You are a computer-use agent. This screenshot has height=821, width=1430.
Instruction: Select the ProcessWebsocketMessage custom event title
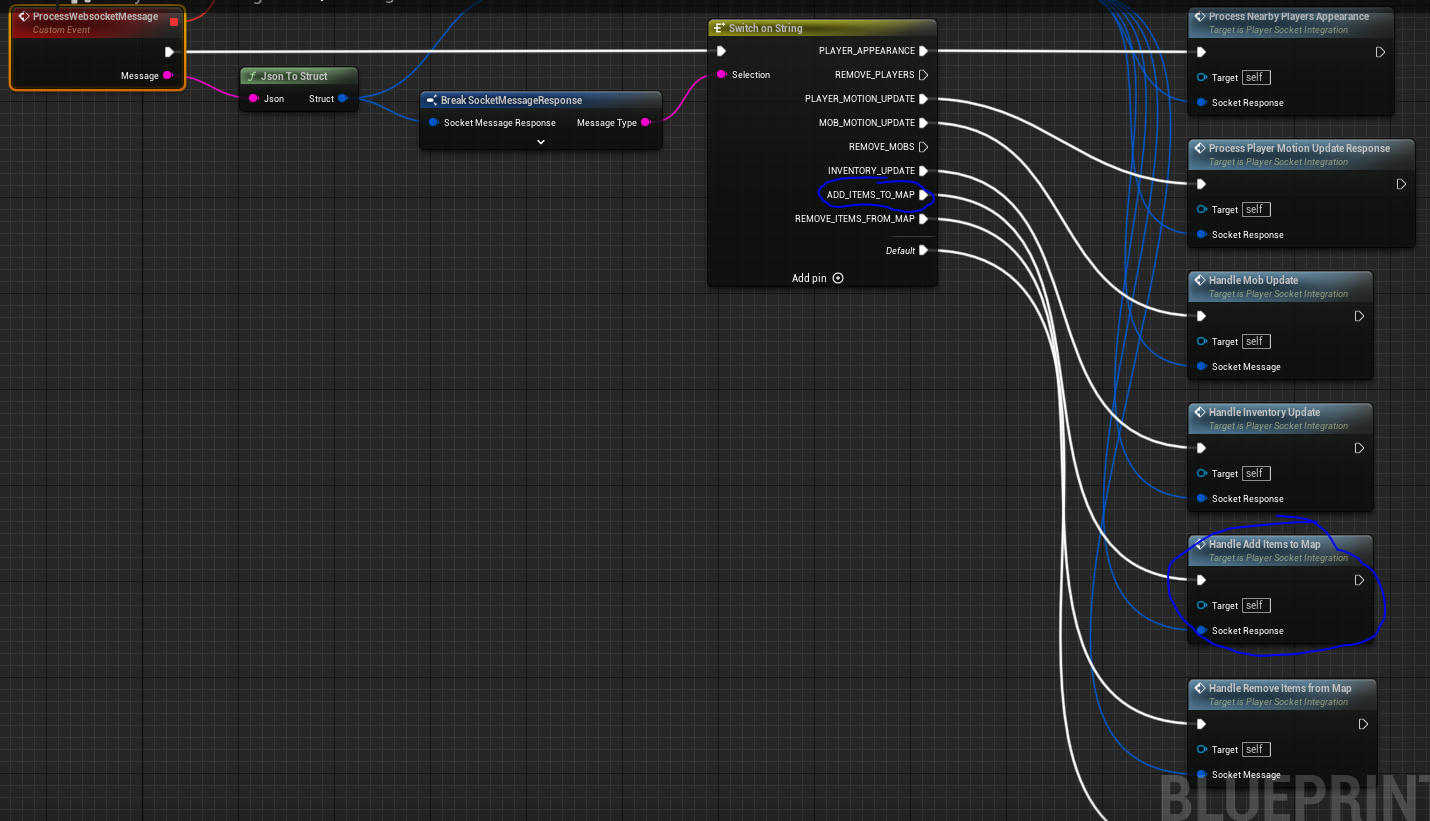click(x=95, y=17)
